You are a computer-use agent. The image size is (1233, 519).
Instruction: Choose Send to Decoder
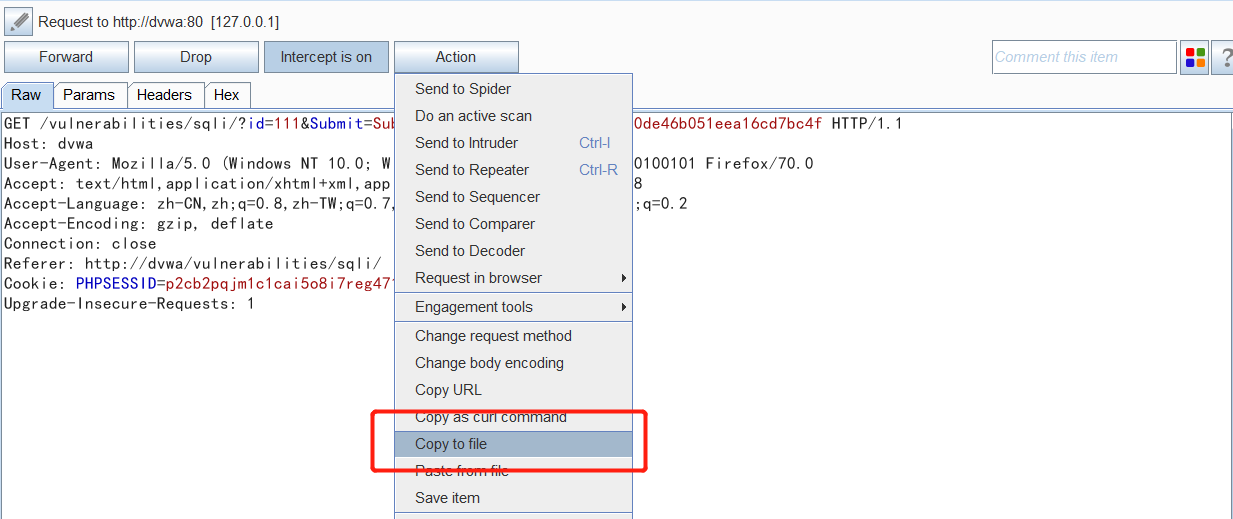(x=514, y=251)
